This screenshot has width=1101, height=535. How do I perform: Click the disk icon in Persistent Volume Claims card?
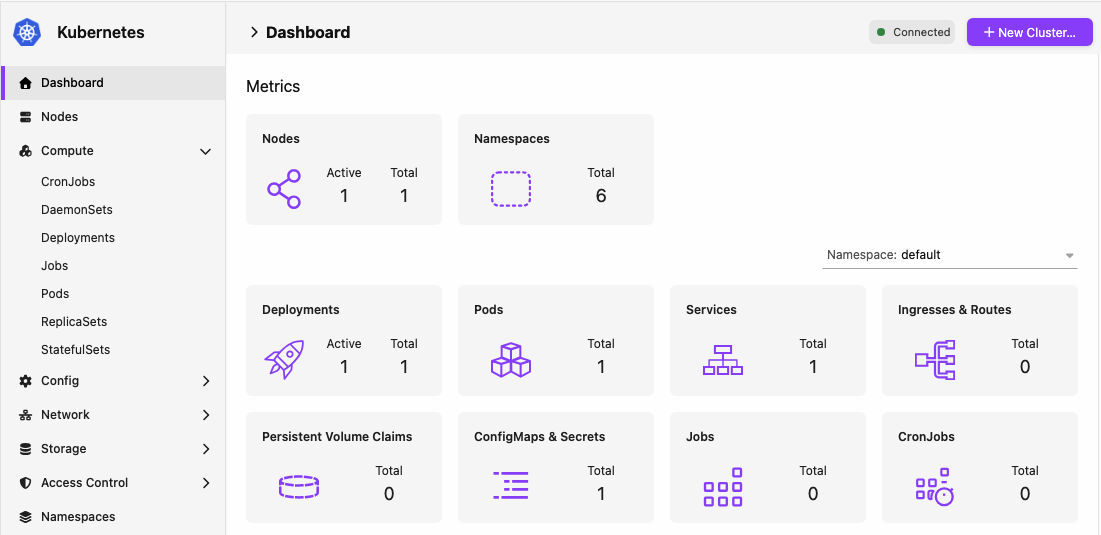[298, 486]
